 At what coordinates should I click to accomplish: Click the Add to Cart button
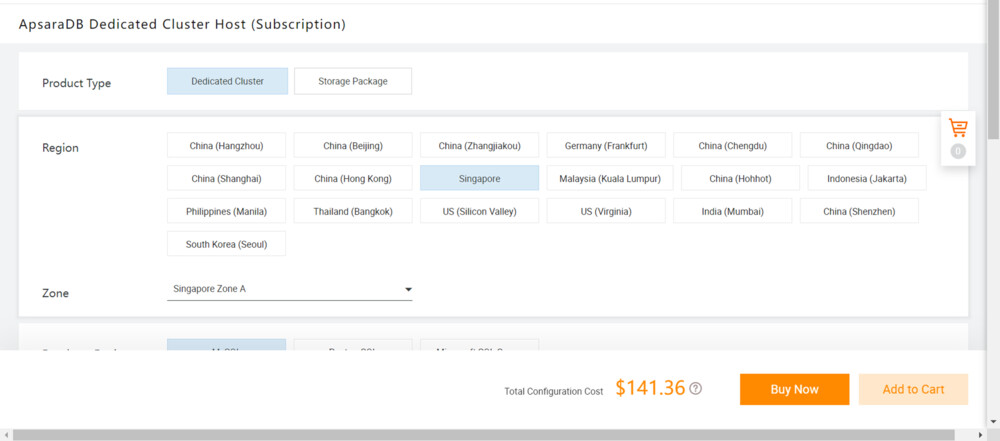click(x=913, y=389)
